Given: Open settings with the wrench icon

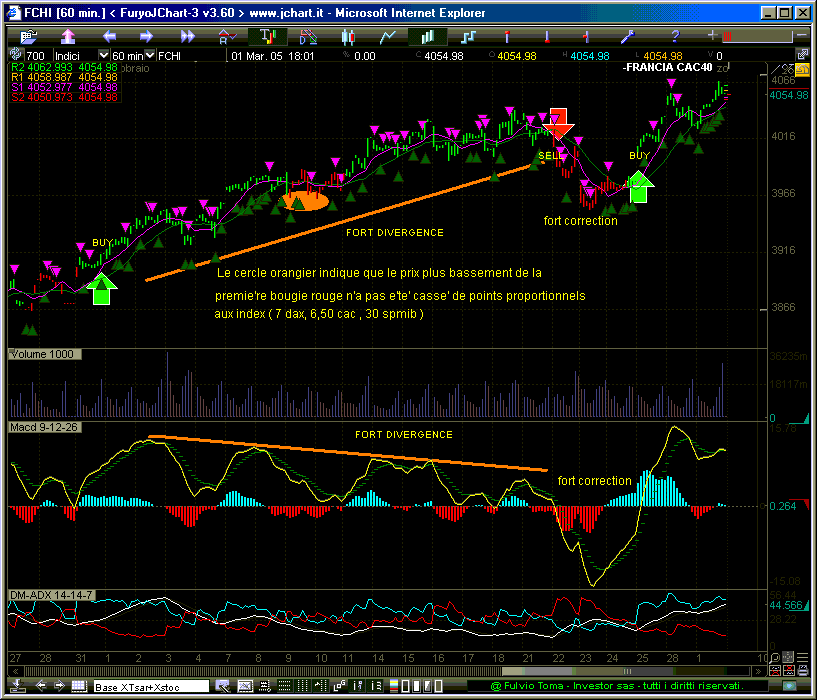Looking at the screenshot, I should pos(629,37).
